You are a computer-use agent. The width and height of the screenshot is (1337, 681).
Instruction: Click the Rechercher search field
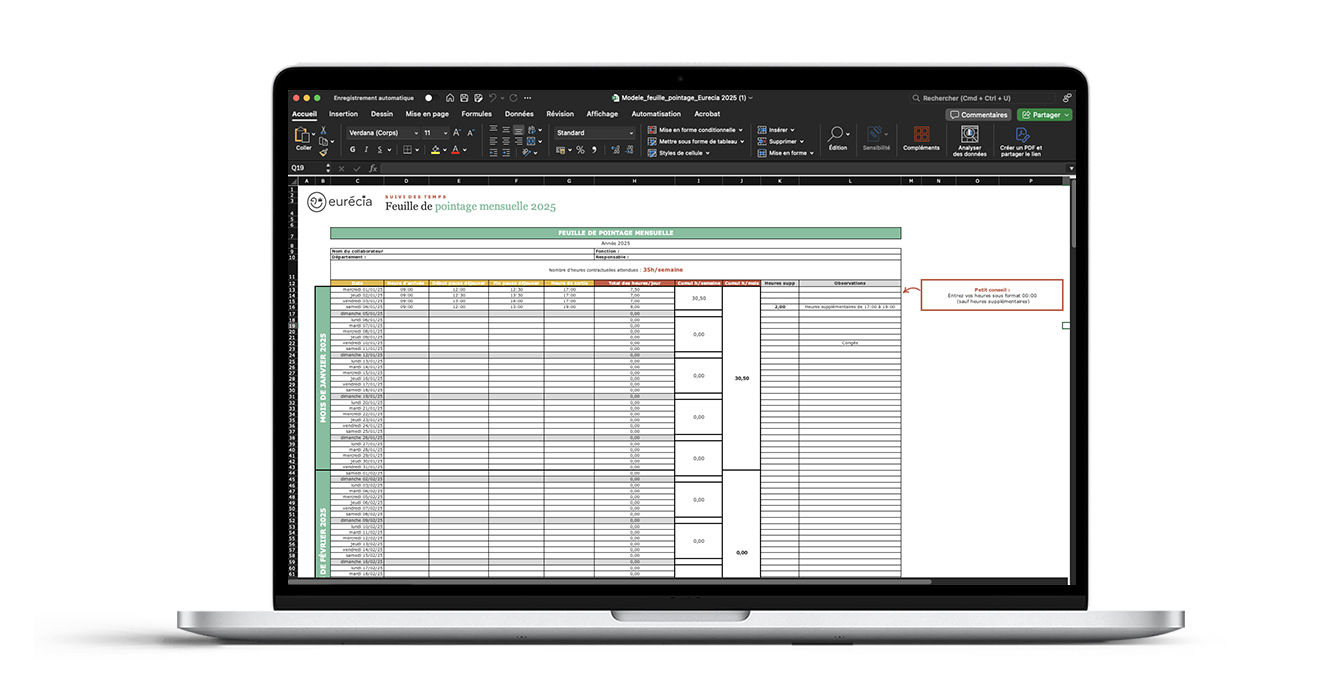click(983, 98)
